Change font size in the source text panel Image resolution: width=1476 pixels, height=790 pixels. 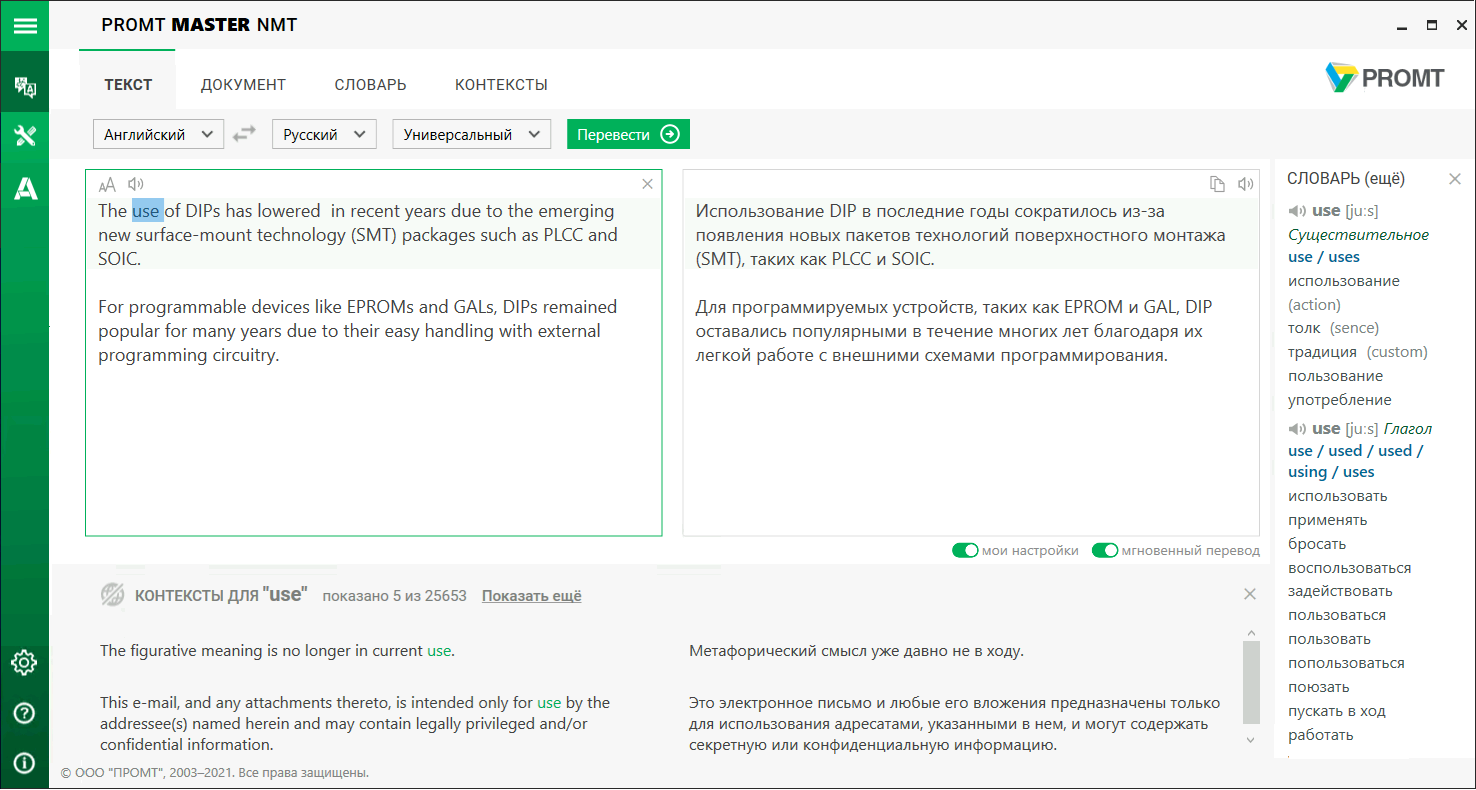click(107, 184)
